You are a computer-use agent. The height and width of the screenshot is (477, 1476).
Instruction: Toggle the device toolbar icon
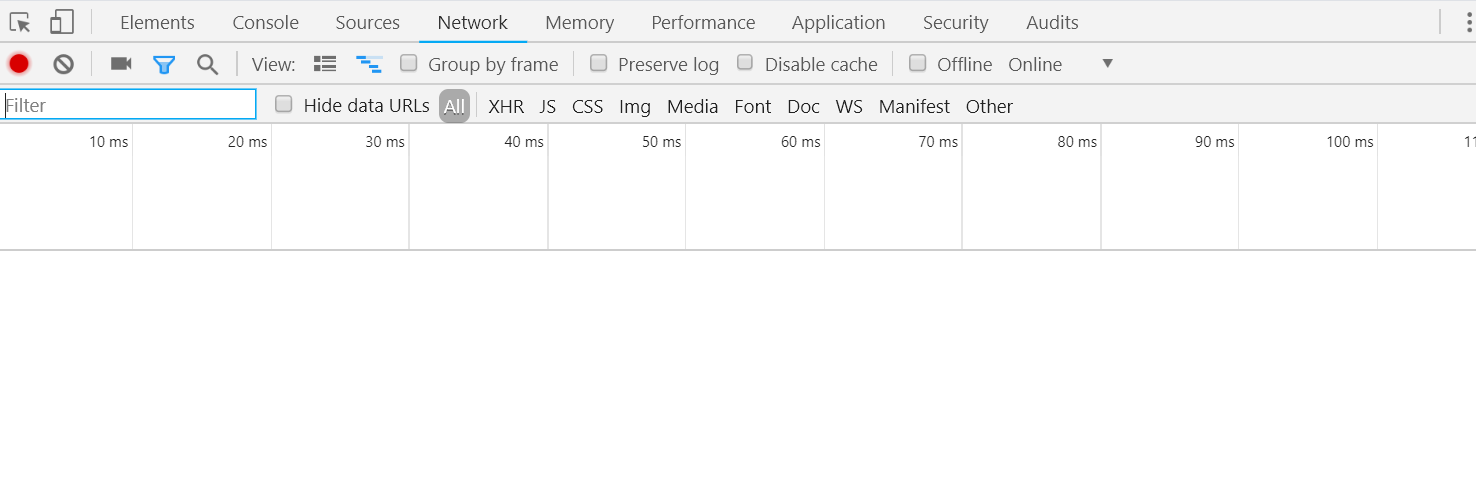62,22
